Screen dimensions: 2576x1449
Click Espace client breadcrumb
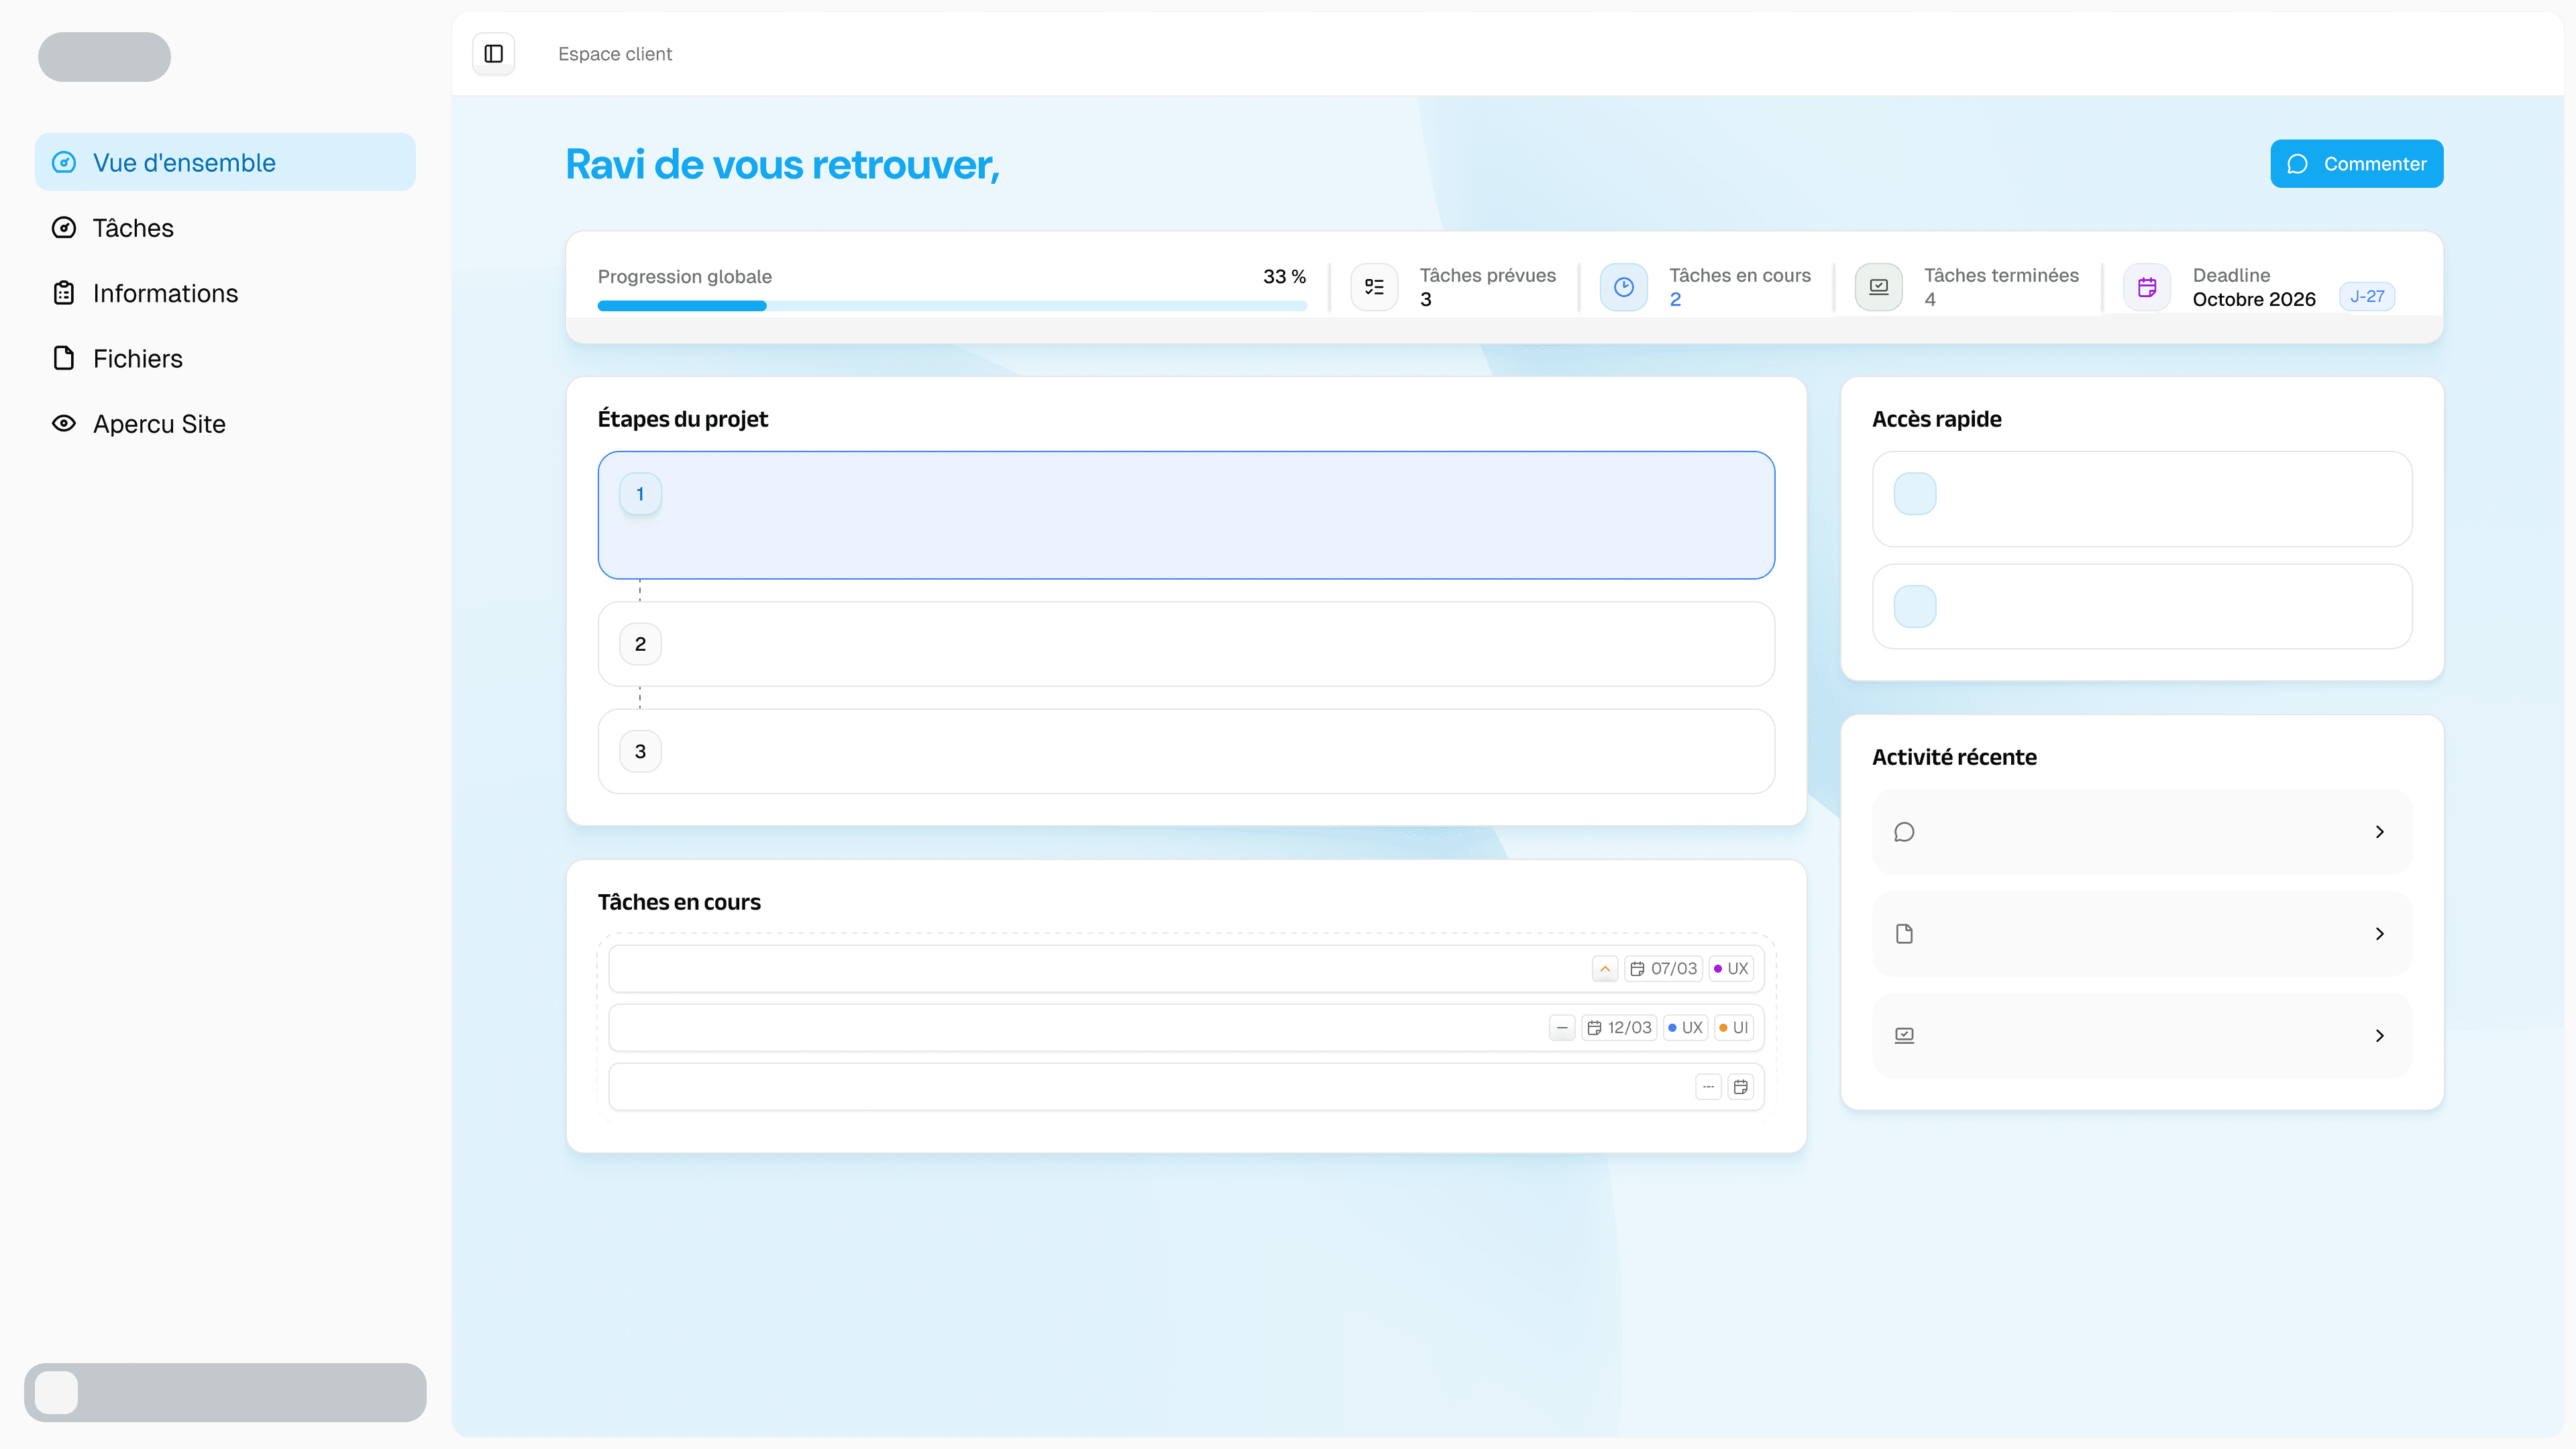coord(615,54)
